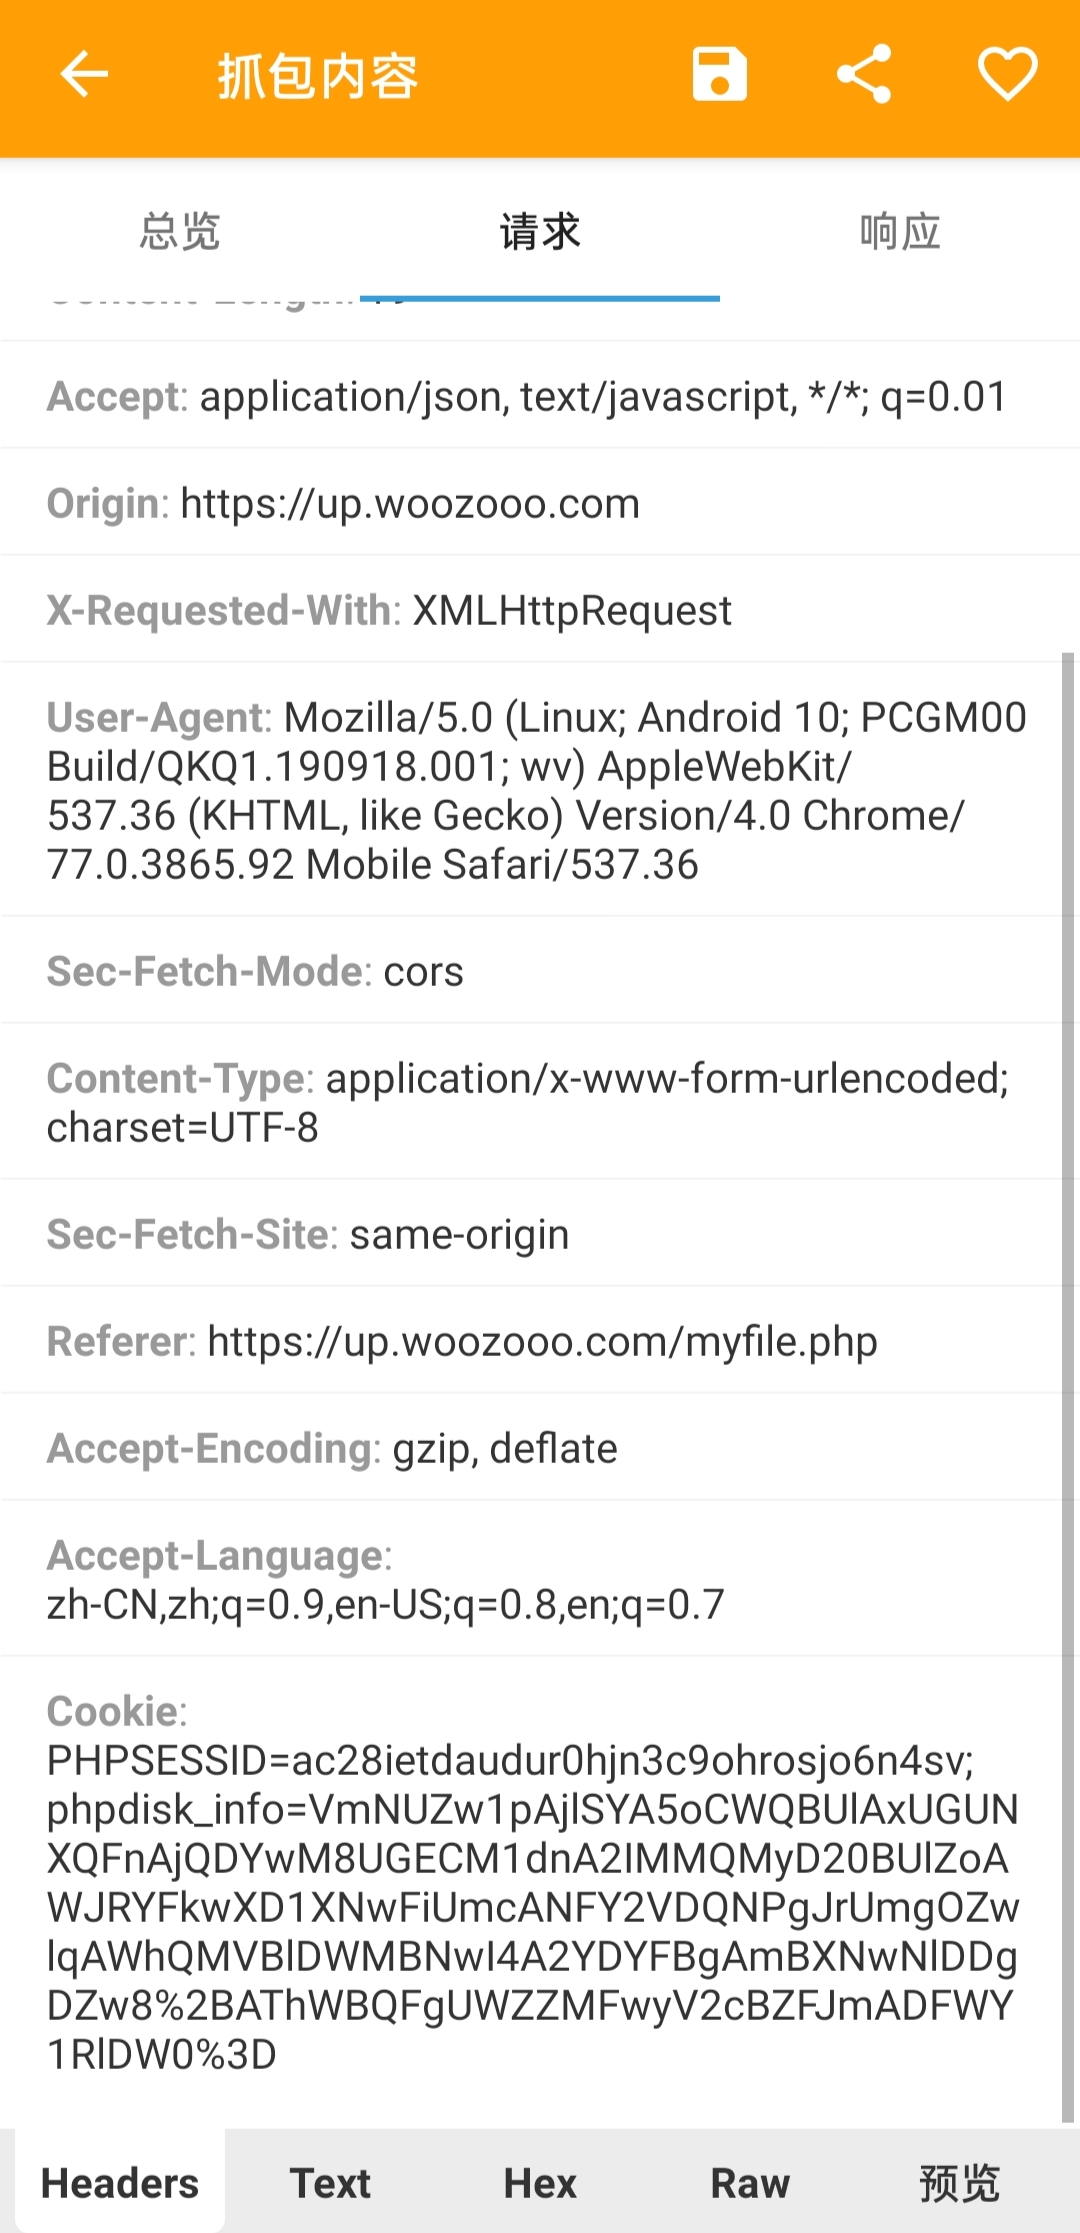This screenshot has height=2233, width=1080.
Task: Switch to the 总览 overview tab
Action: tap(180, 232)
